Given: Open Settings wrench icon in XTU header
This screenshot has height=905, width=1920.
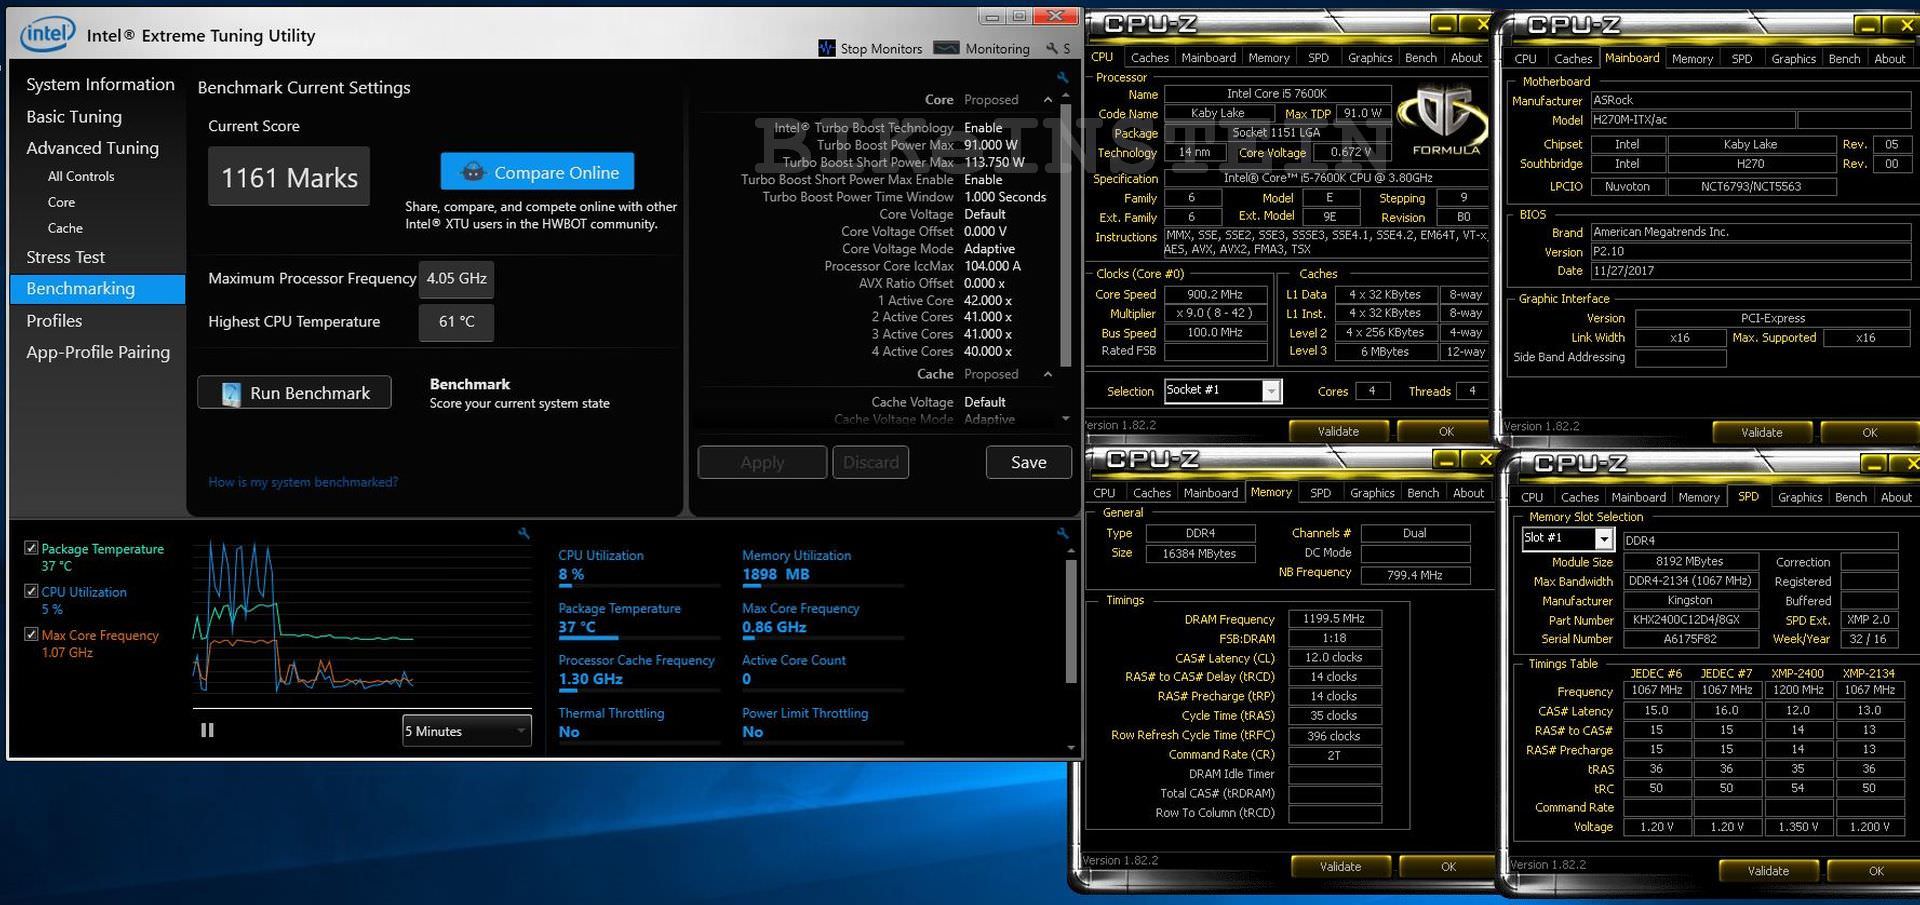Looking at the screenshot, I should coord(1051,48).
